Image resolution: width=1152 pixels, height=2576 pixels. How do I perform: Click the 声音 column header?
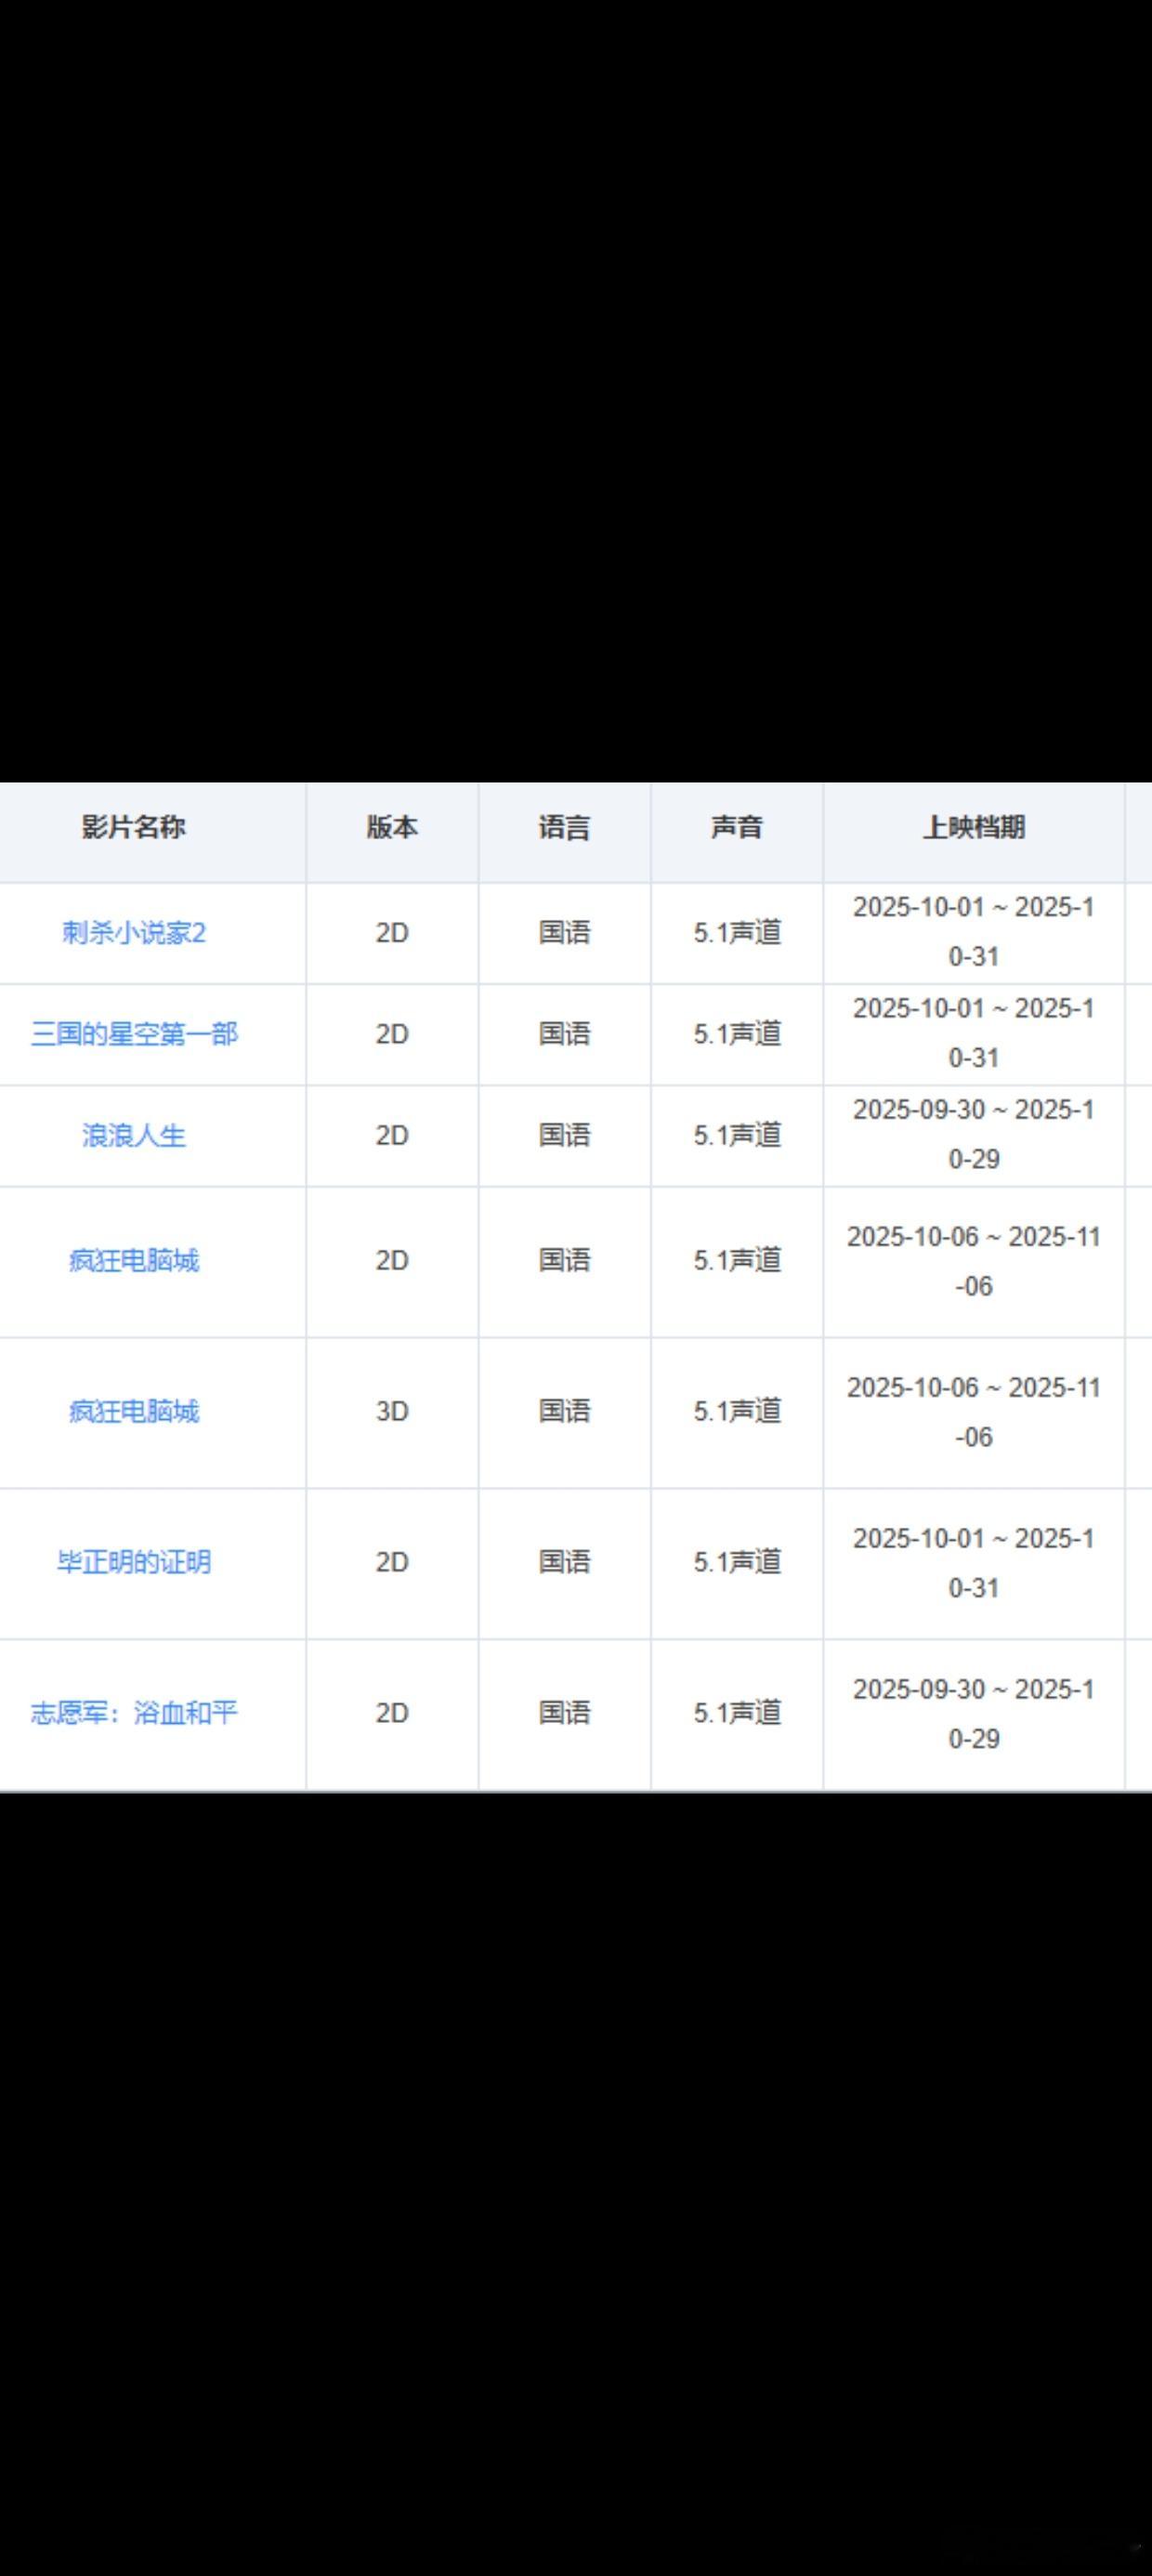[x=737, y=828]
